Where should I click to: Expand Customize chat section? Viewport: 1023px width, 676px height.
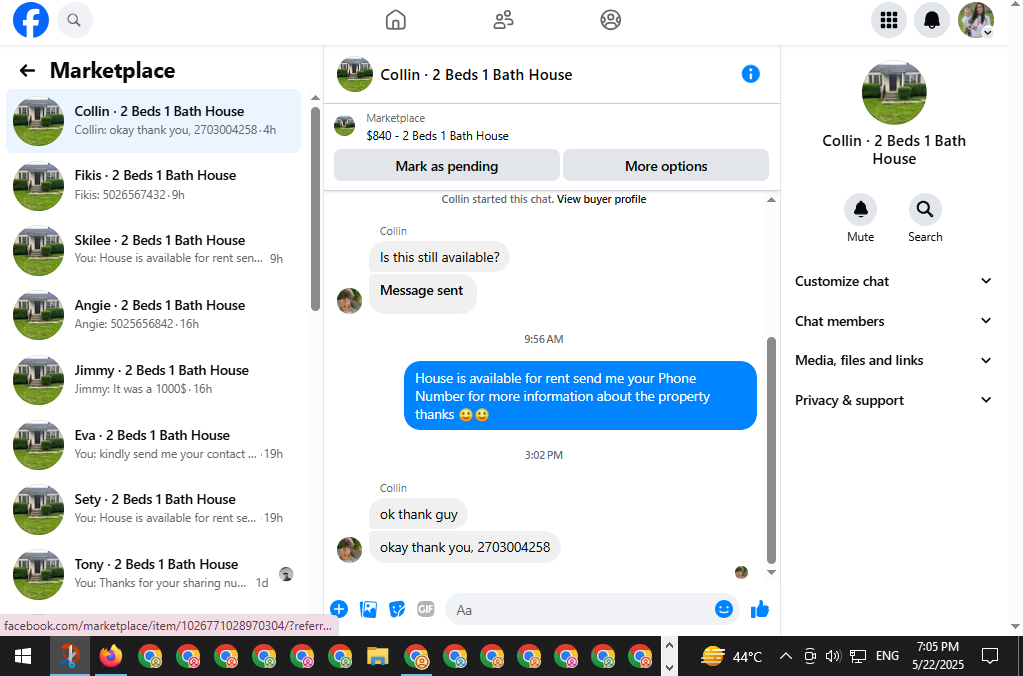893,281
